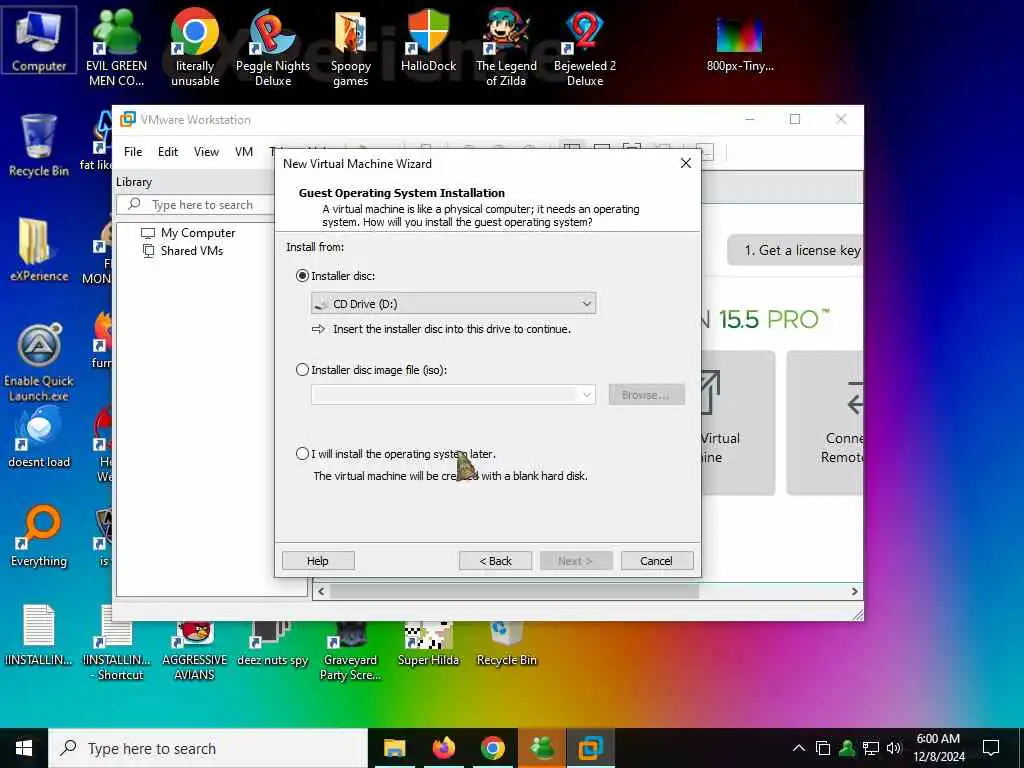Screen dimensions: 1024x768
Task: Click 'Get a license key' in VMware home
Action: tap(795, 250)
